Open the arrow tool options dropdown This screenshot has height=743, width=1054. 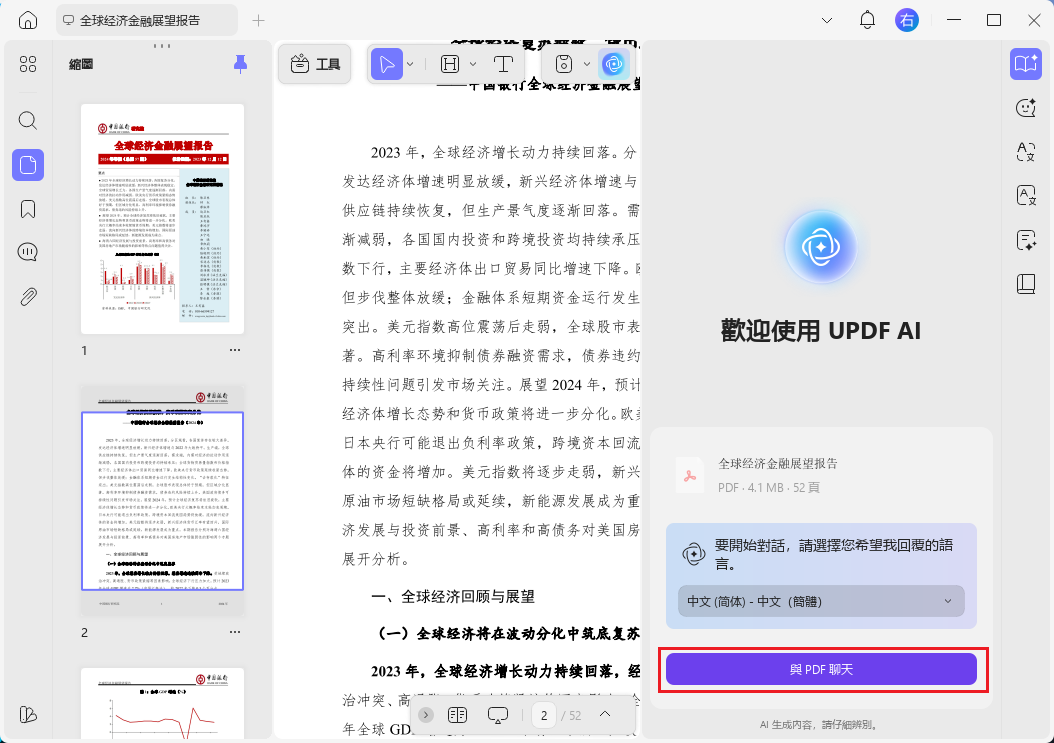409,64
